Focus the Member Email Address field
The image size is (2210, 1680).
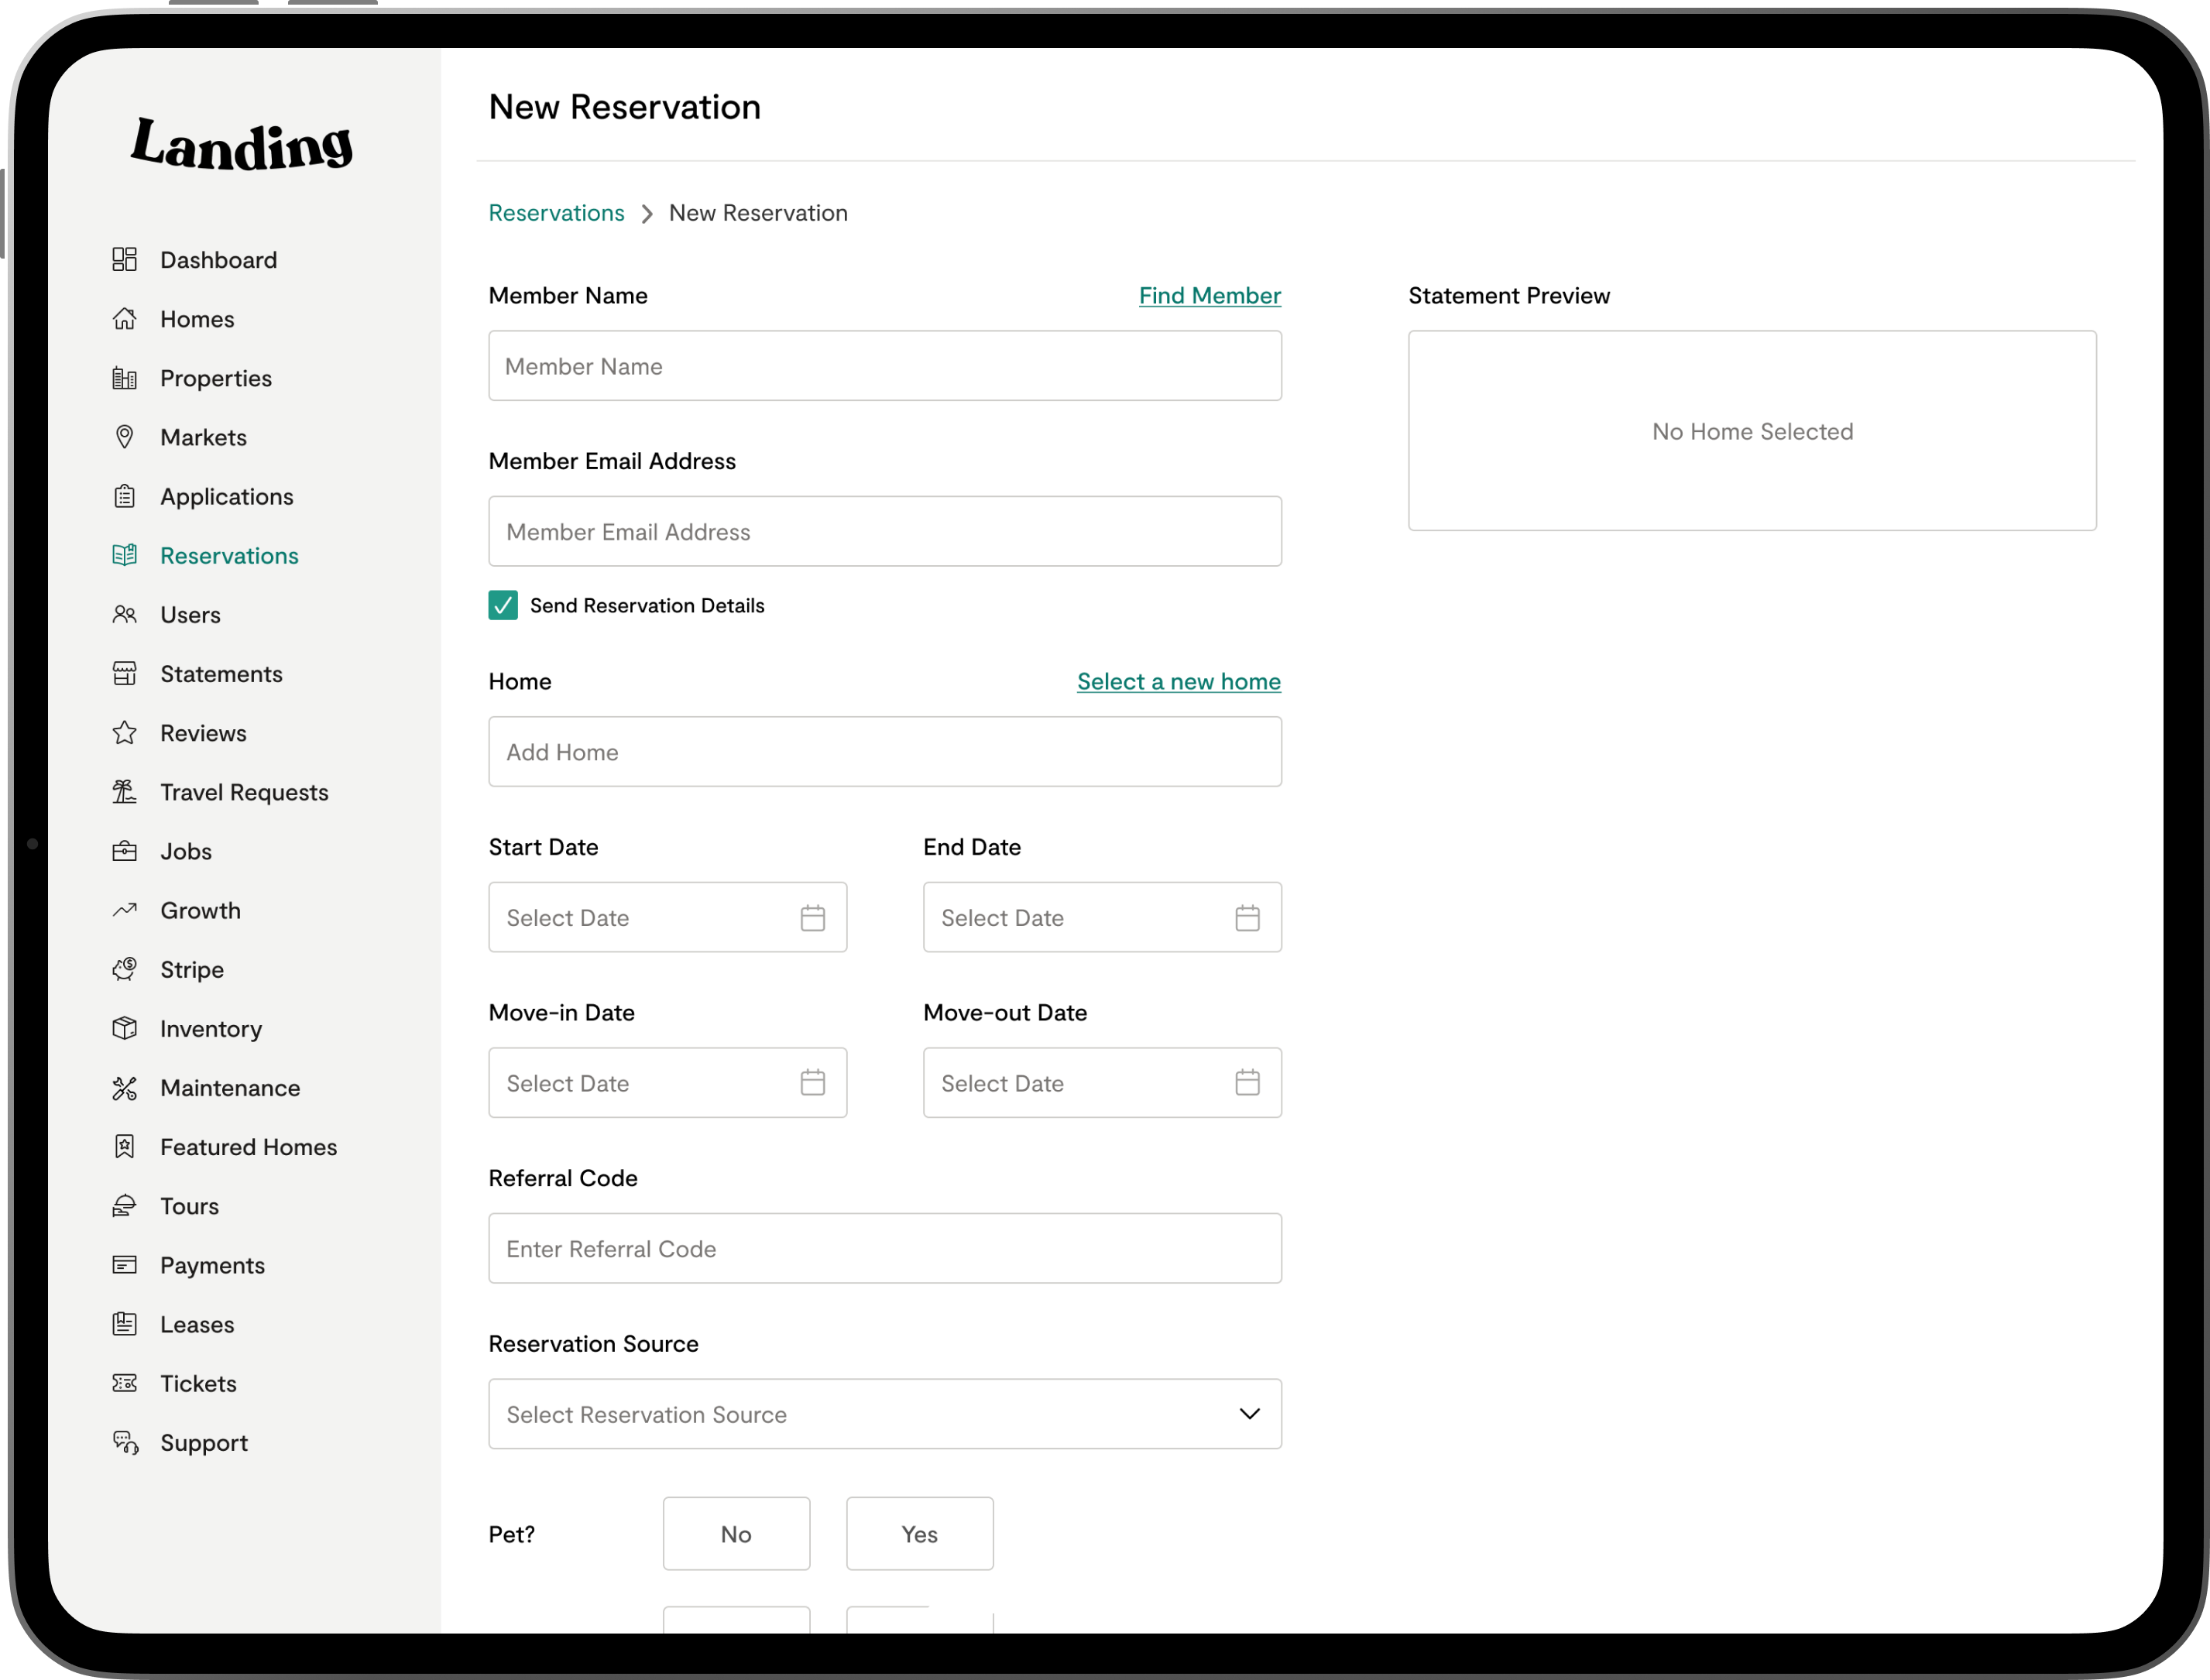pyautogui.click(x=884, y=532)
